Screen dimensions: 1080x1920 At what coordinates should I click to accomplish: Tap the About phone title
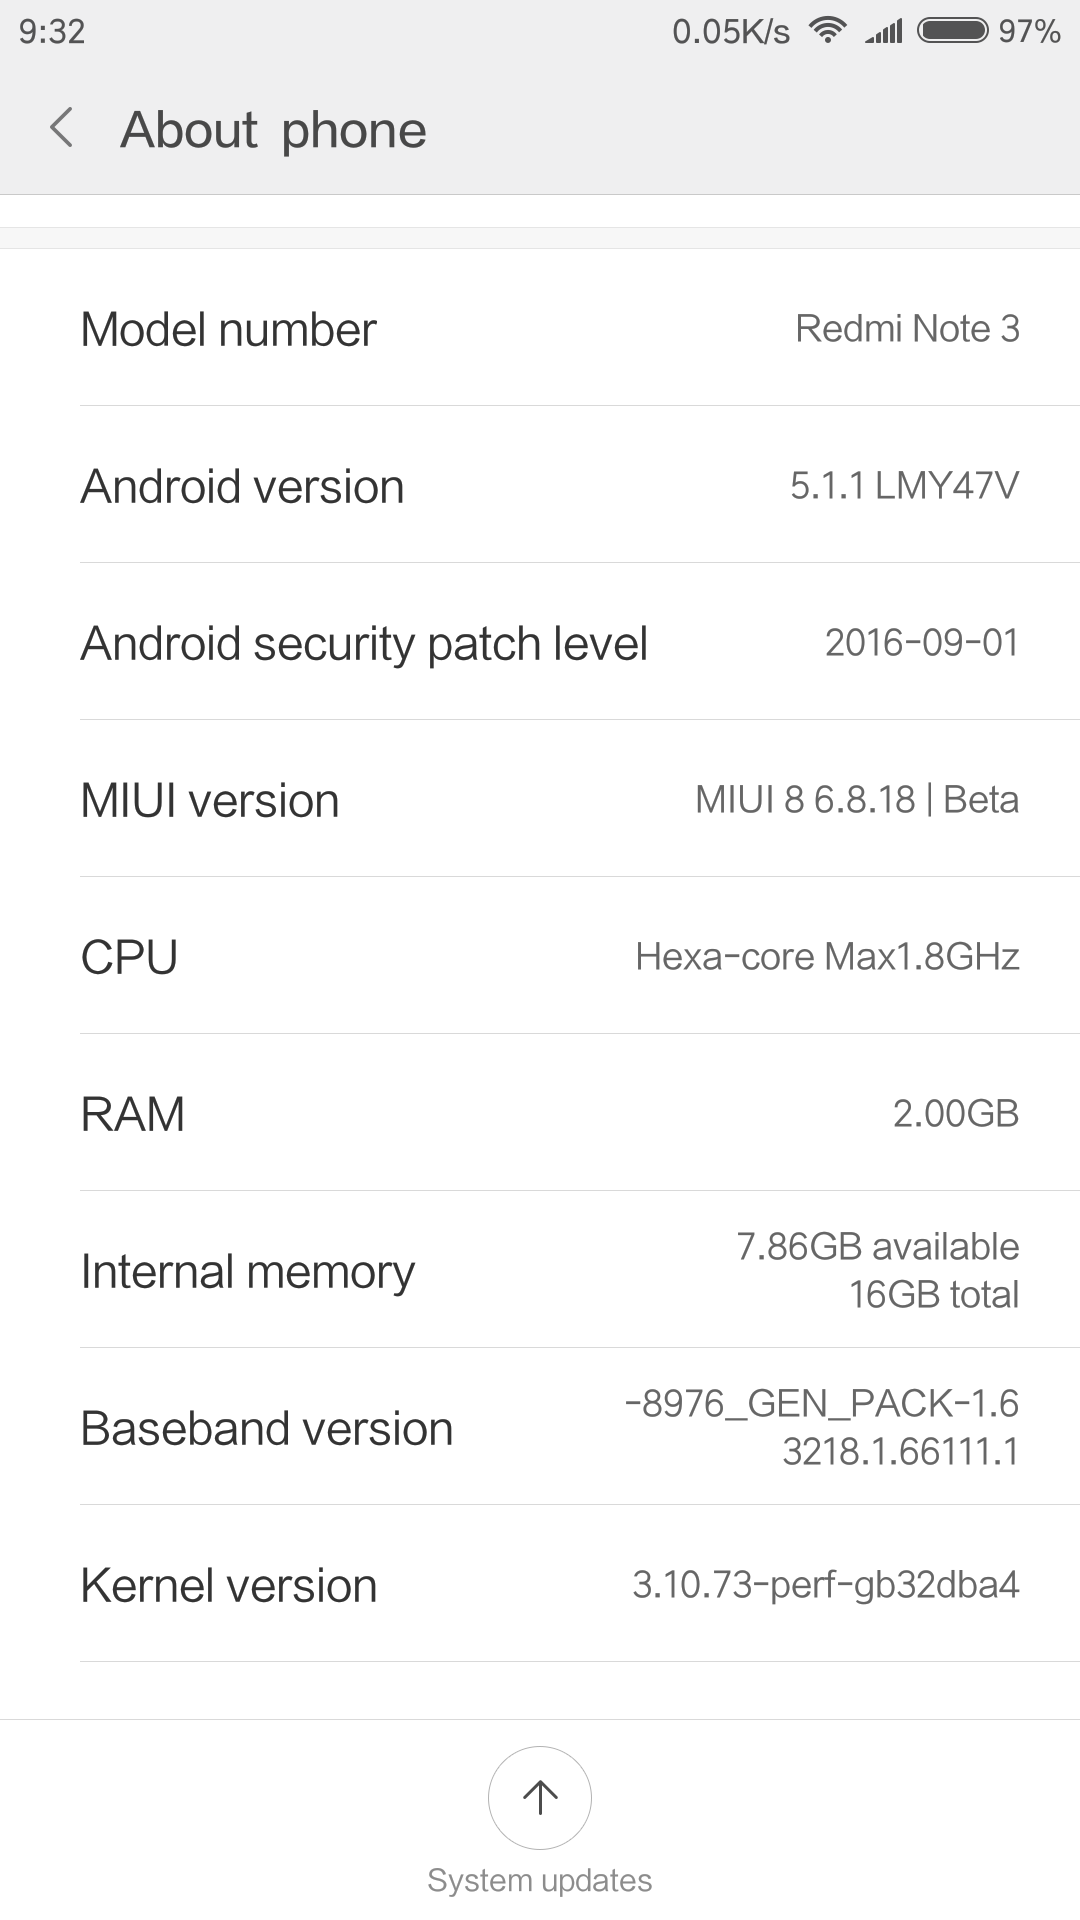click(x=273, y=130)
